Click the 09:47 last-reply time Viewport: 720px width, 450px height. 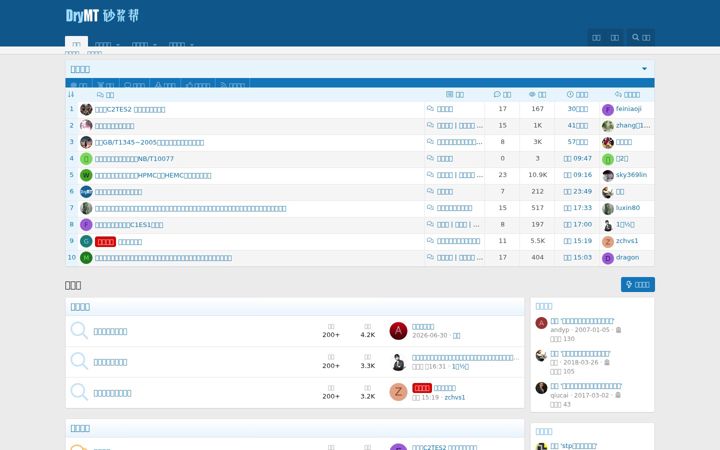[578, 158]
